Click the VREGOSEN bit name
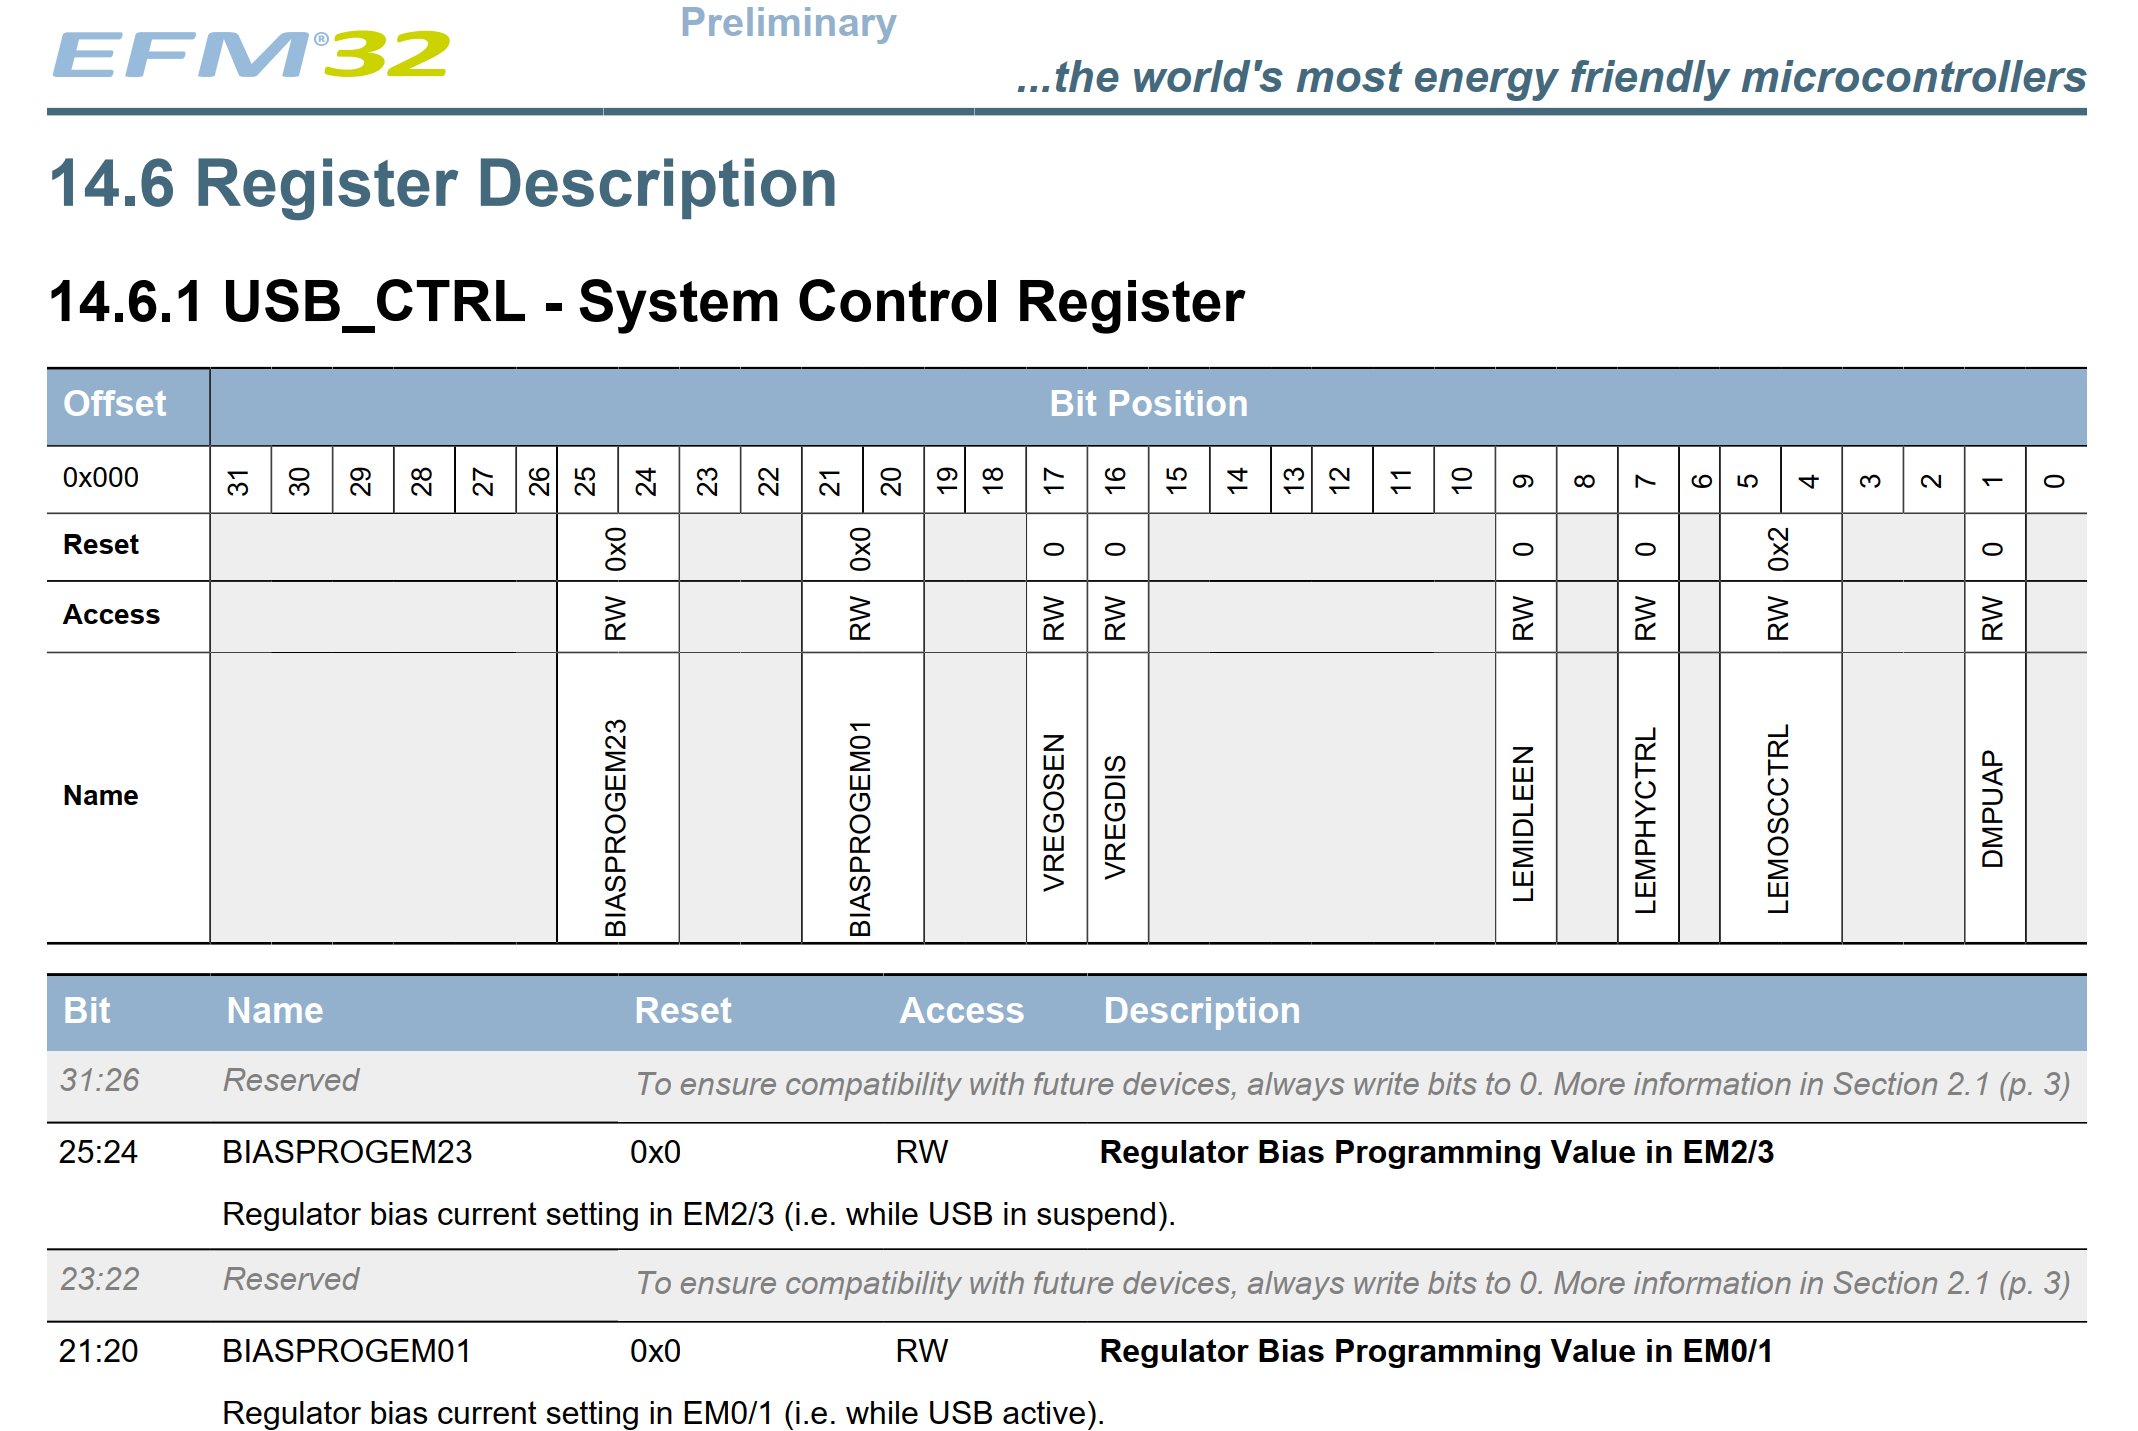 1054,812
